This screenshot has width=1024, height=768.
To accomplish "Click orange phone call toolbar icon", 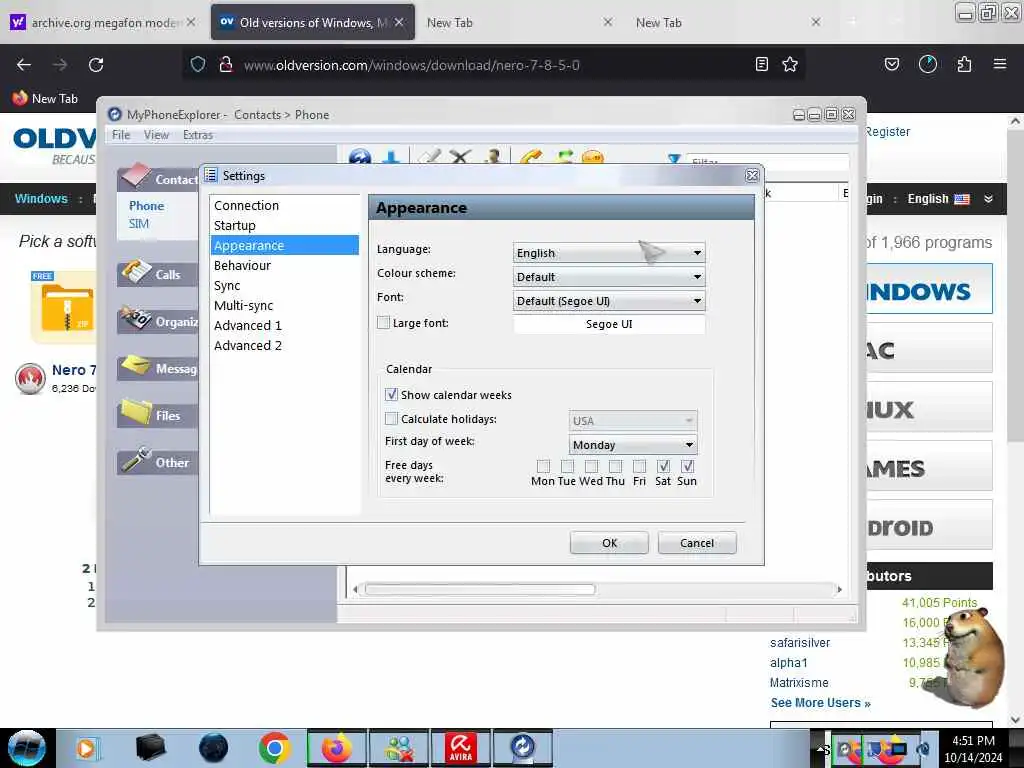I will [532, 157].
